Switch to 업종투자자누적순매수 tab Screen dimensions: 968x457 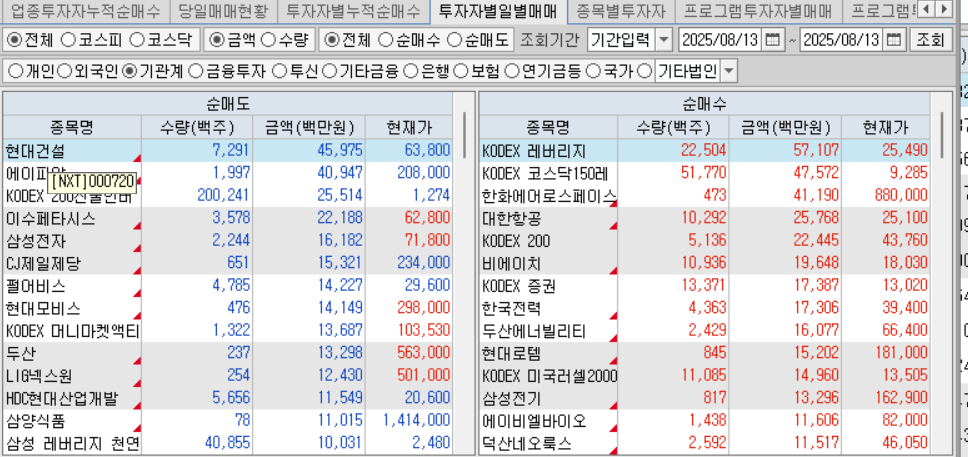click(x=85, y=10)
